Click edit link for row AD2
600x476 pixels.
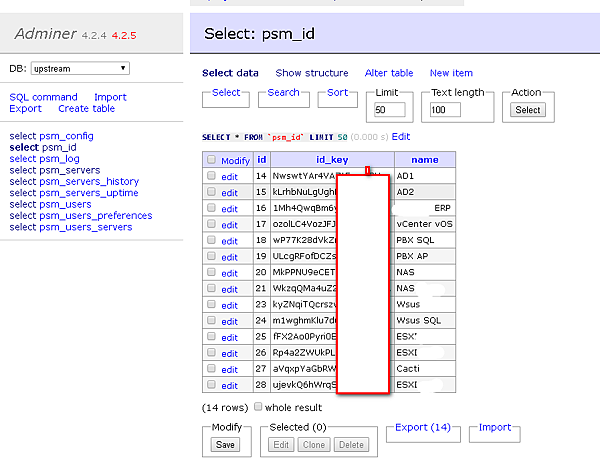point(230,193)
